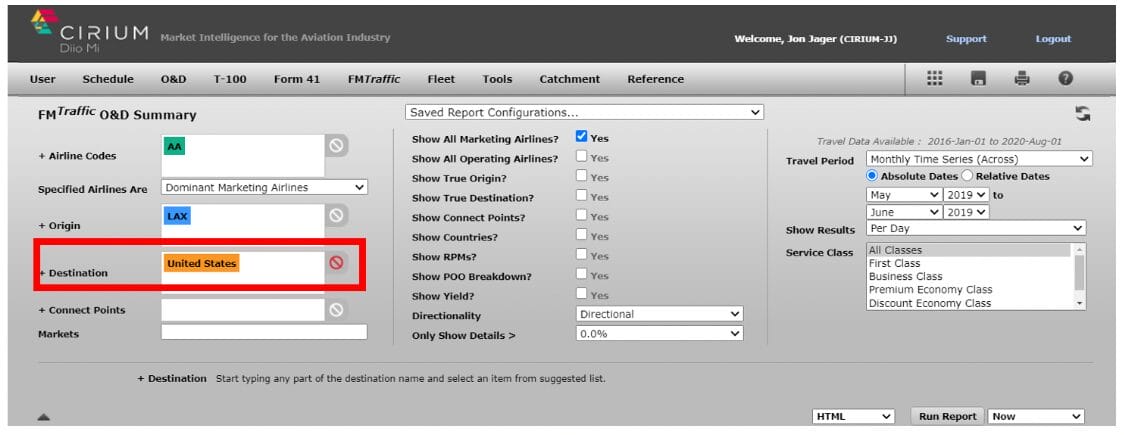Screen dimensions: 1124x435
Task: Clear the Destination United States entry
Action: 337,263
